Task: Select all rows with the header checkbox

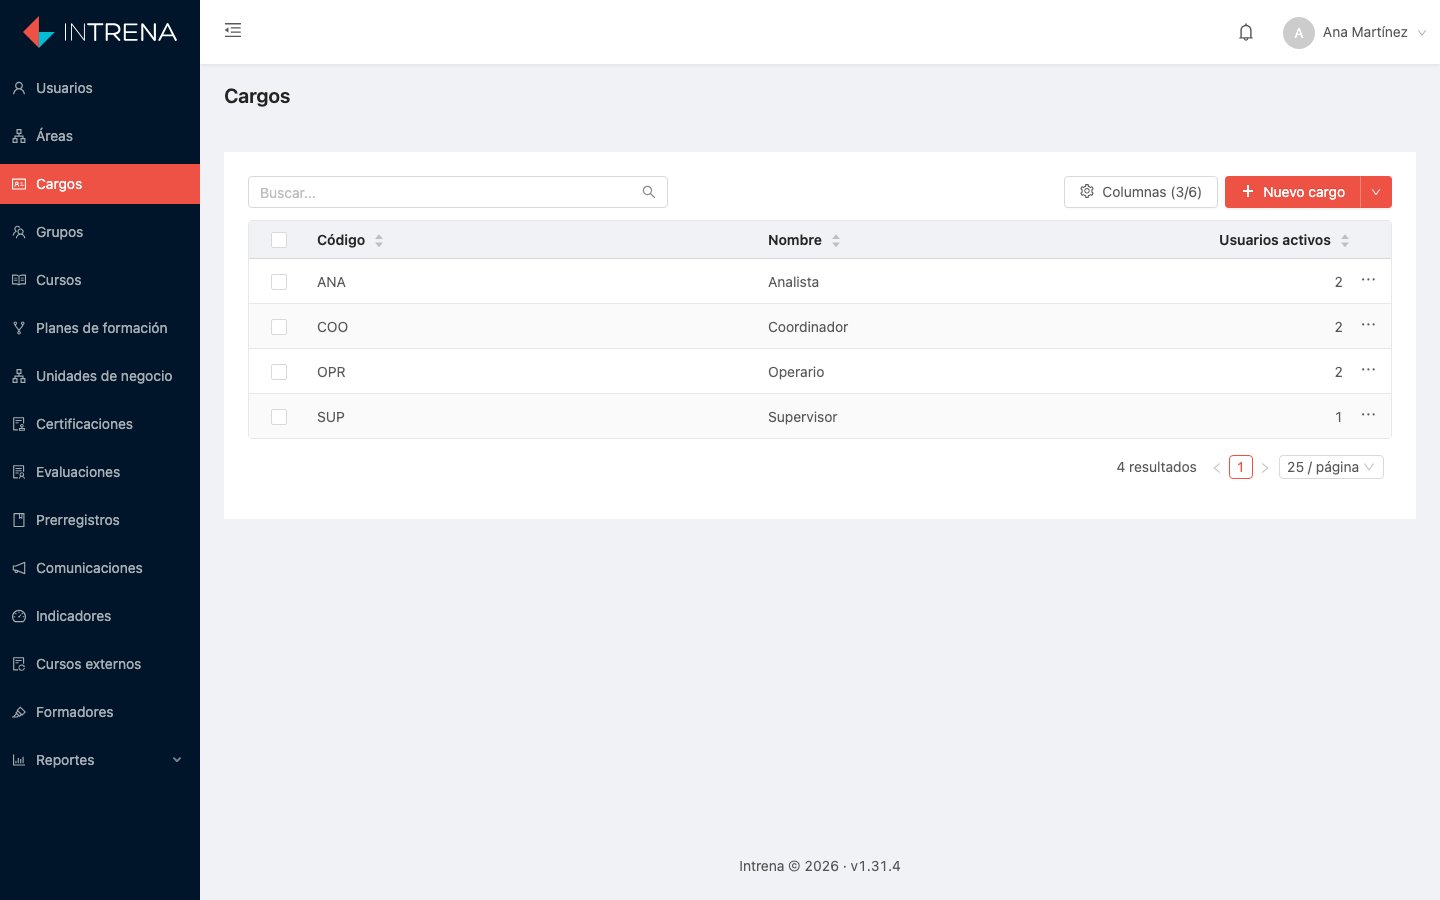Action: 279,240
